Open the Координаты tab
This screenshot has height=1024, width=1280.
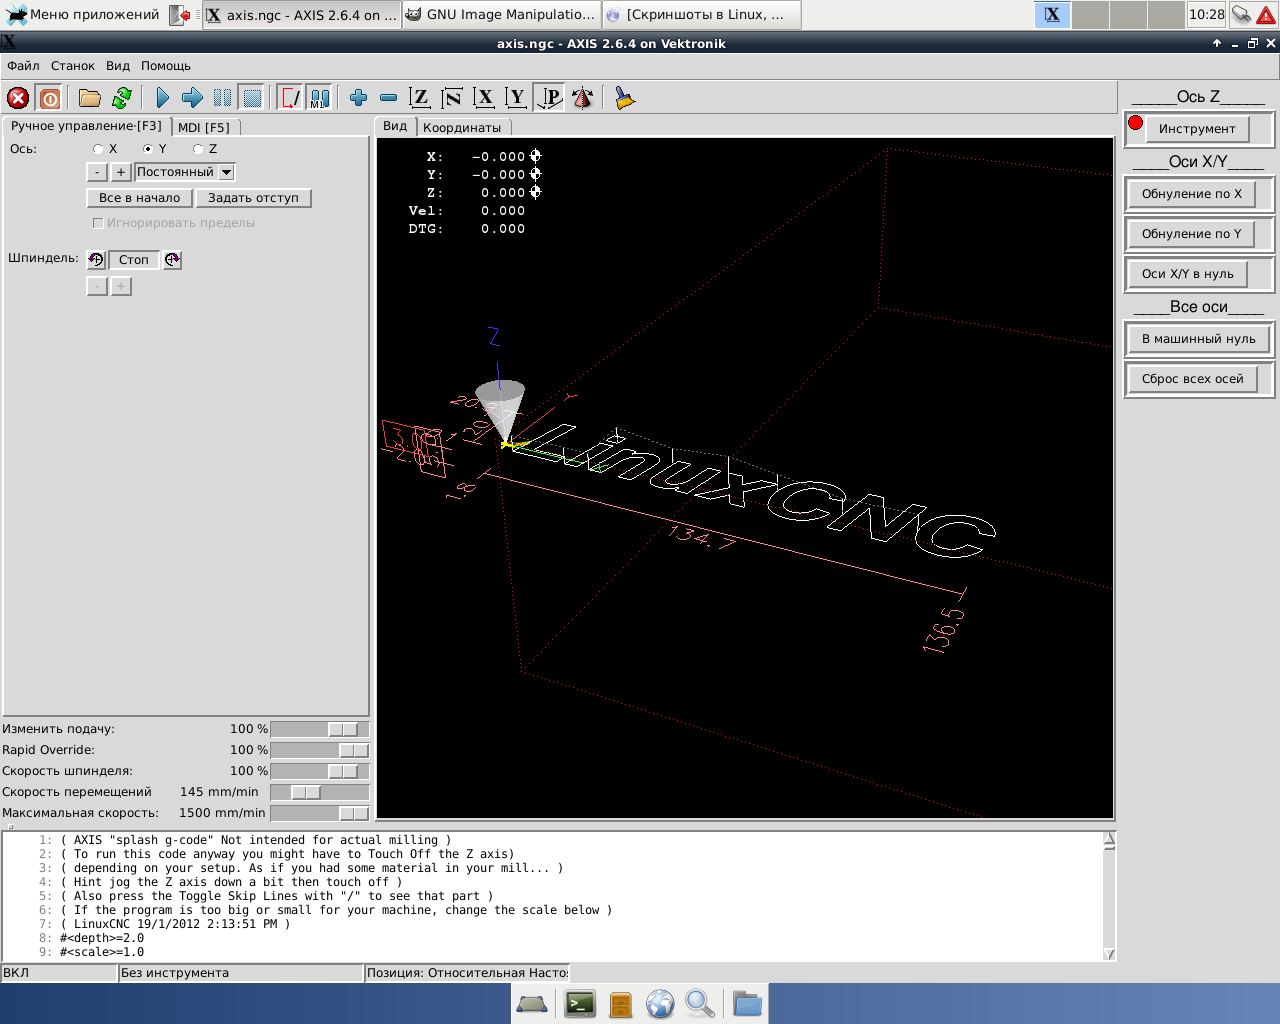point(462,127)
